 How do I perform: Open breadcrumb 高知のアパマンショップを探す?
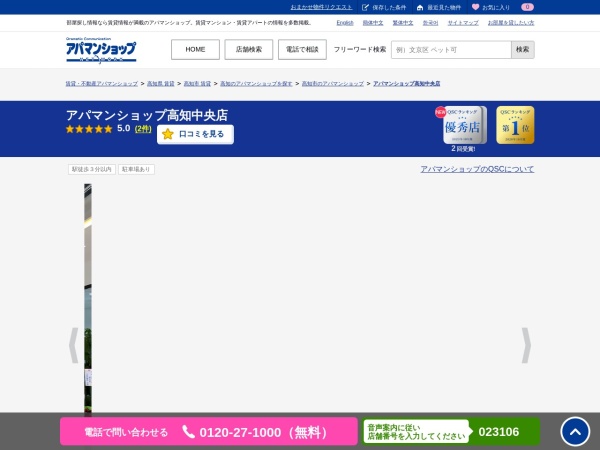pos(256,83)
